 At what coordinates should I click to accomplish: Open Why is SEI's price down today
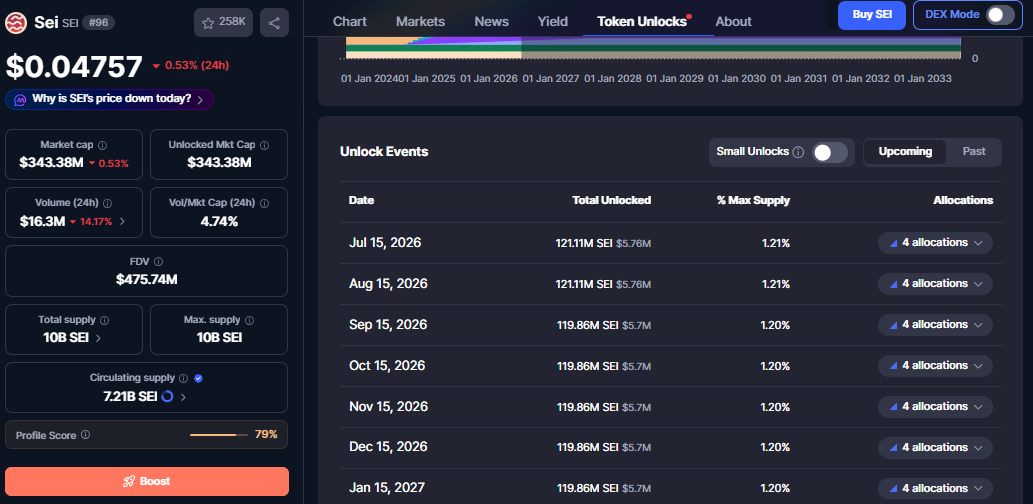pos(109,99)
